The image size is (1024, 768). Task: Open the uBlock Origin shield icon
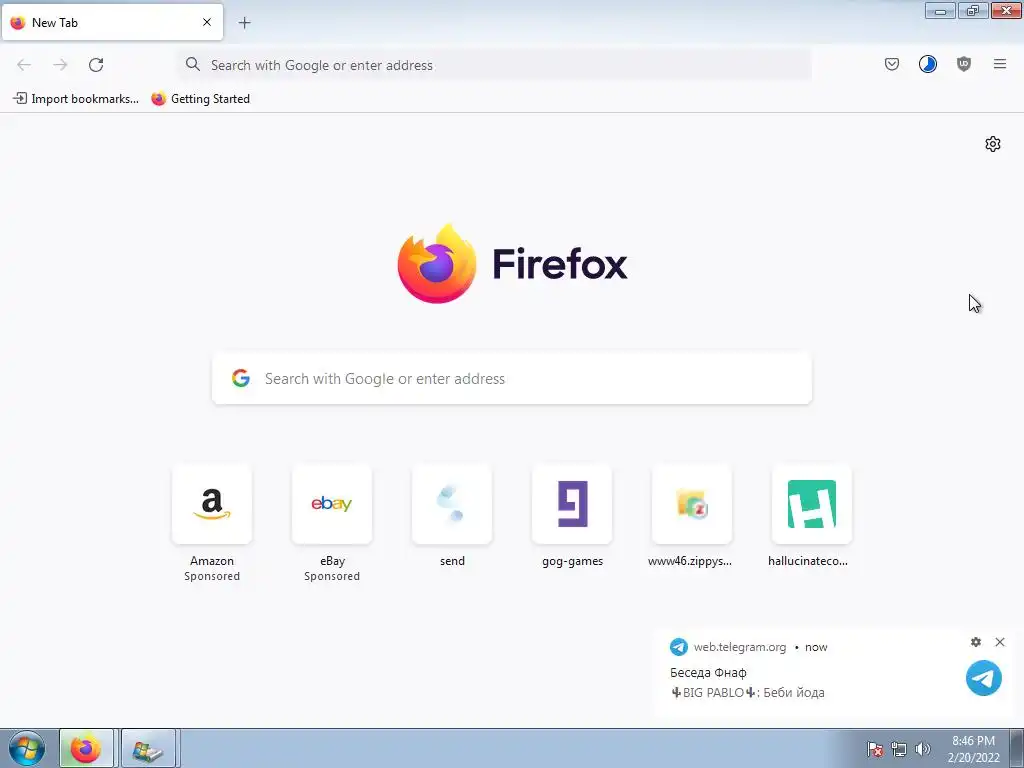[963, 64]
